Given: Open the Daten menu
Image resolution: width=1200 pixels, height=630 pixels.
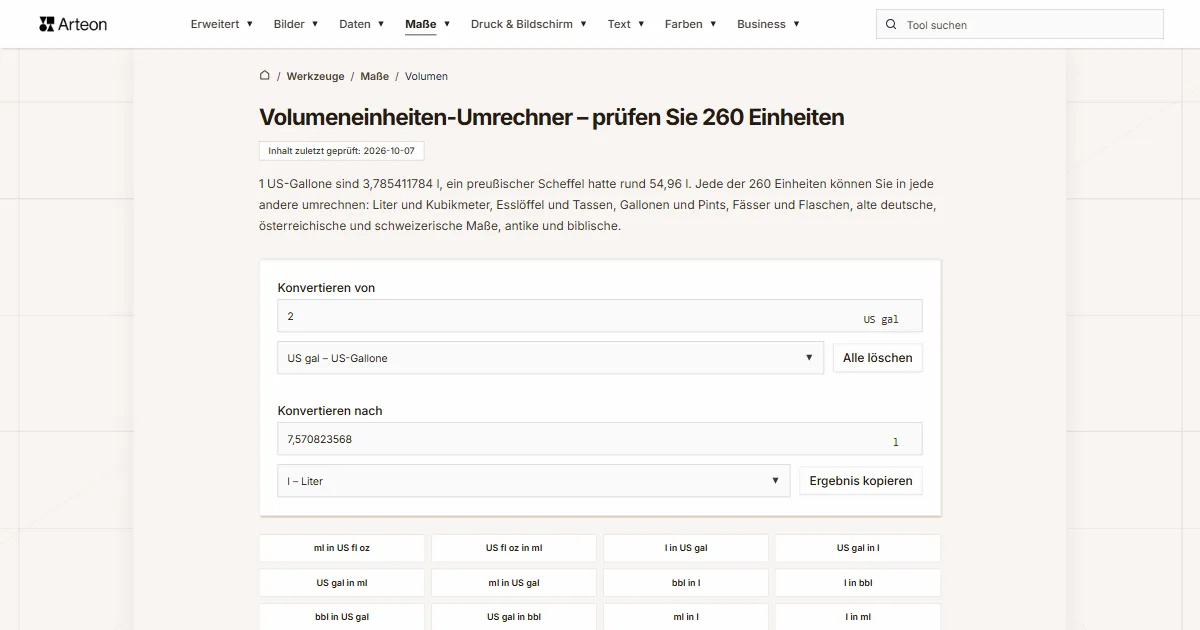Looking at the screenshot, I should click(362, 24).
